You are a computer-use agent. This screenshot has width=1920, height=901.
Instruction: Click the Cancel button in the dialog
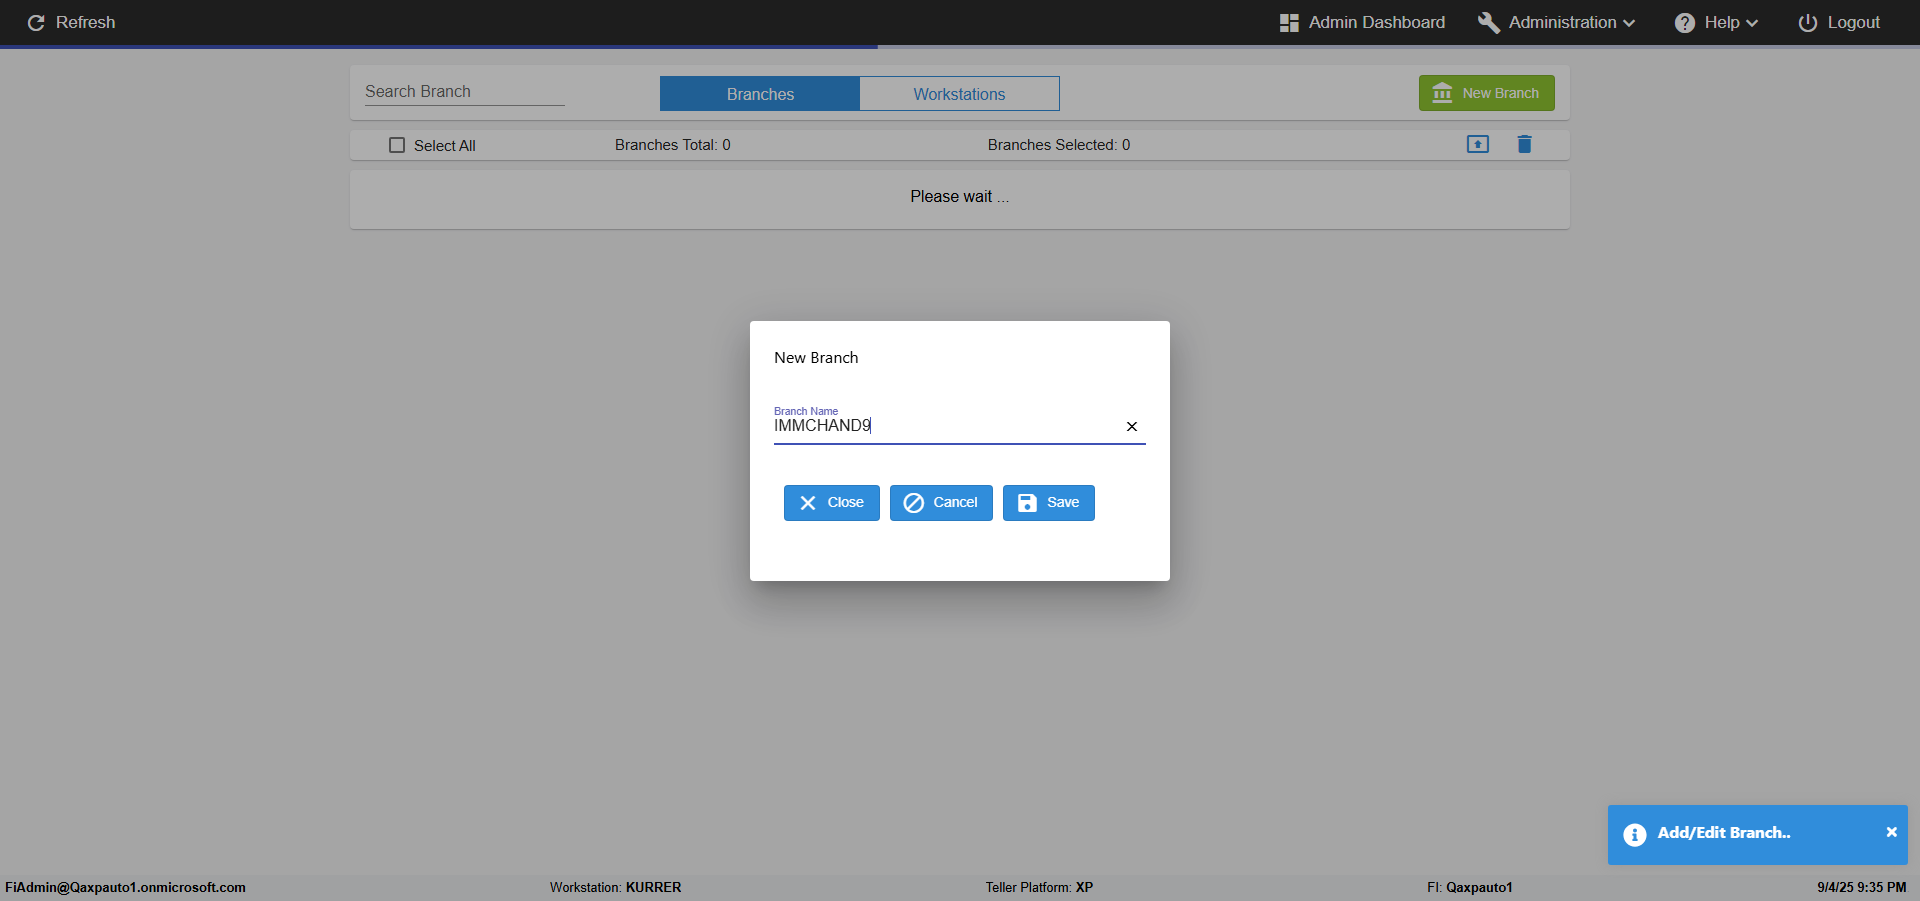(x=941, y=503)
